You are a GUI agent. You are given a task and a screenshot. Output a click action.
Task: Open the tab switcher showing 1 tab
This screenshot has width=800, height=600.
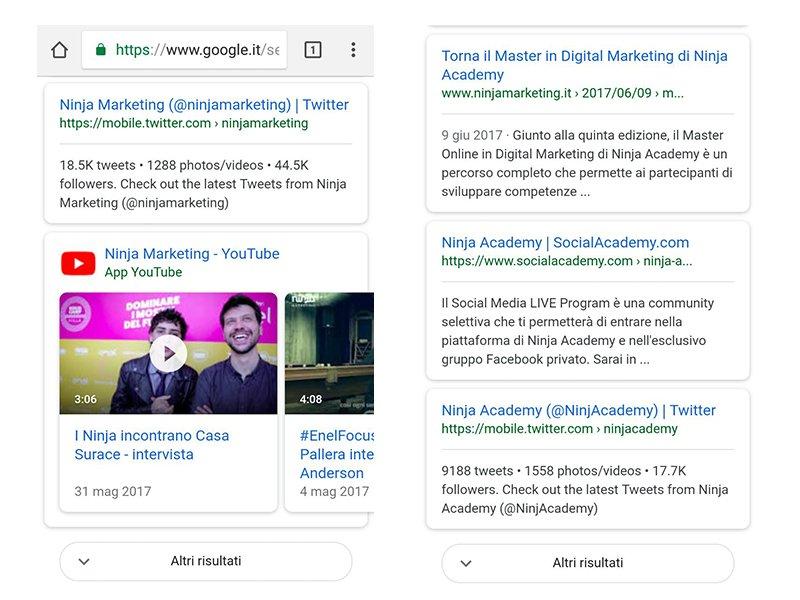coord(312,50)
